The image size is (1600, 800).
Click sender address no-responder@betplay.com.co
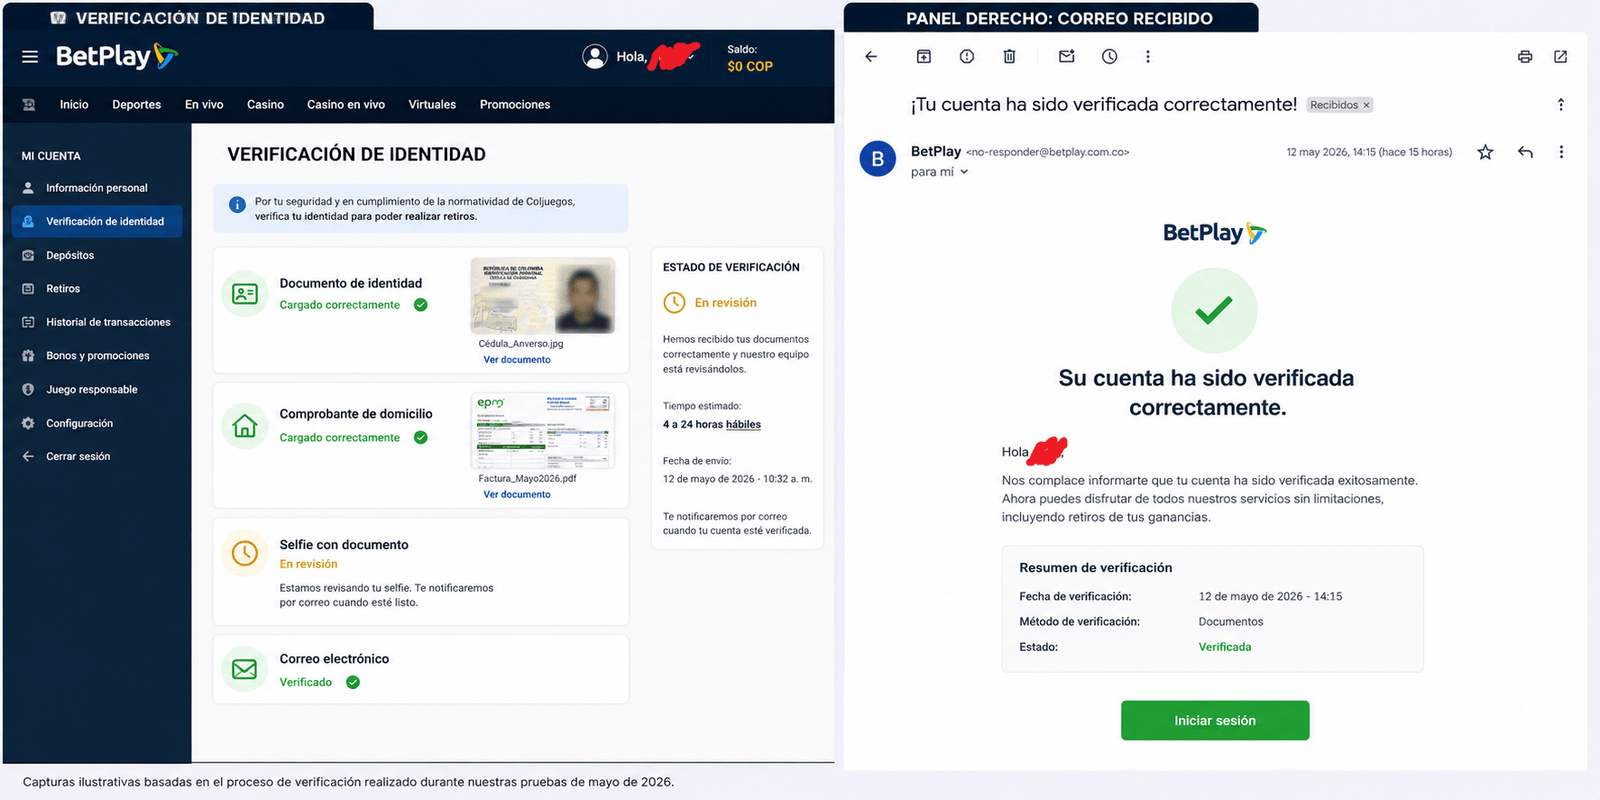[1048, 152]
